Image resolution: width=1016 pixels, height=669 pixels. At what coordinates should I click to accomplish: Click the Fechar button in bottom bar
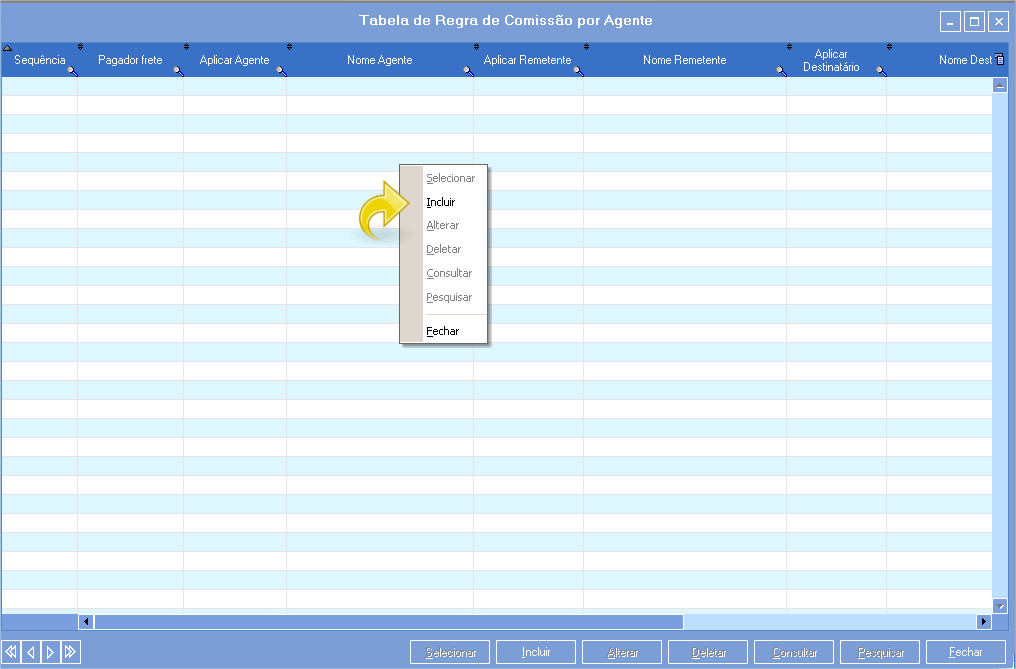965,652
